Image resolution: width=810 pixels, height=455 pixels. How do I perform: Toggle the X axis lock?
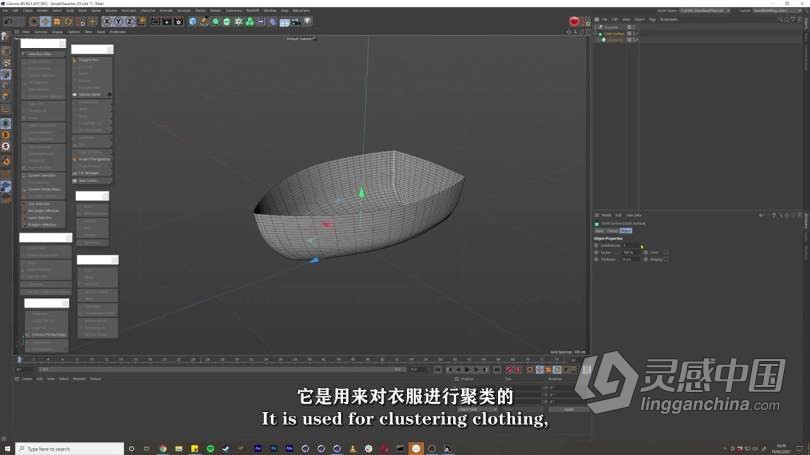(x=107, y=22)
